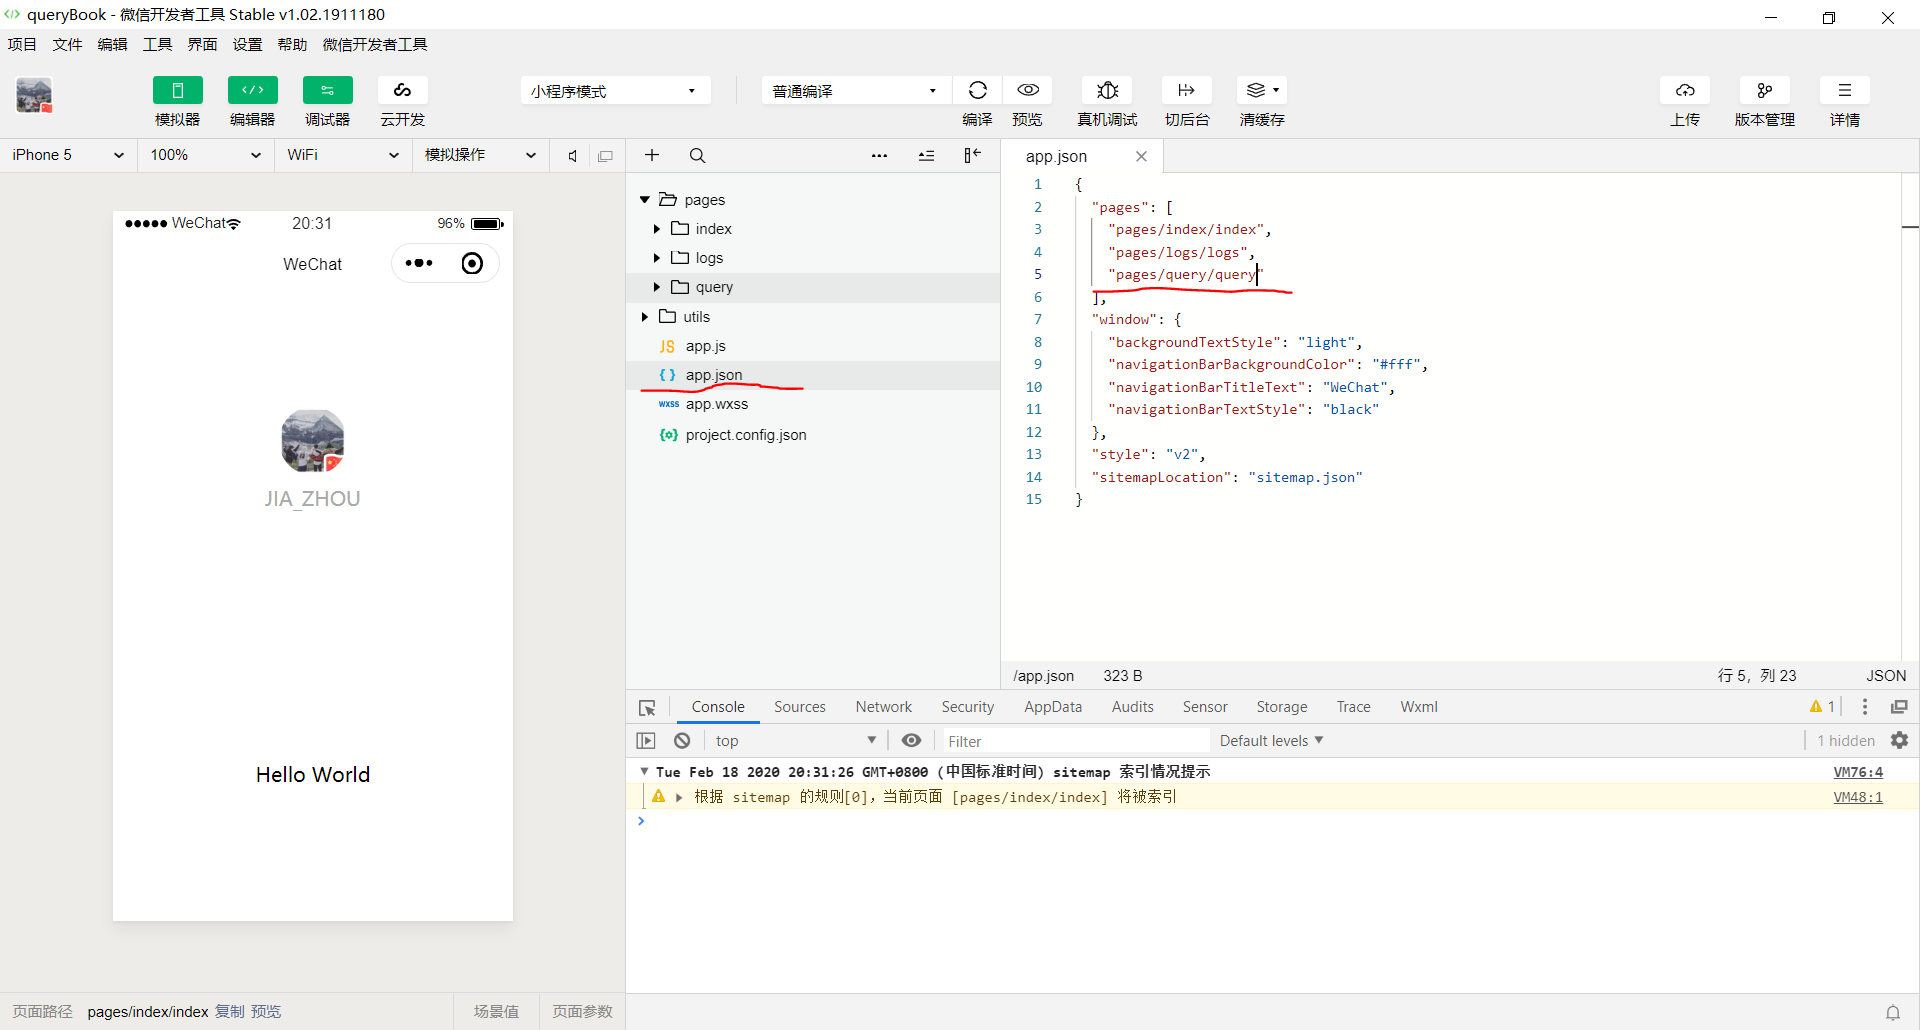1920x1030 pixels.
Task: Clear cache via layers icon
Action: (1262, 91)
